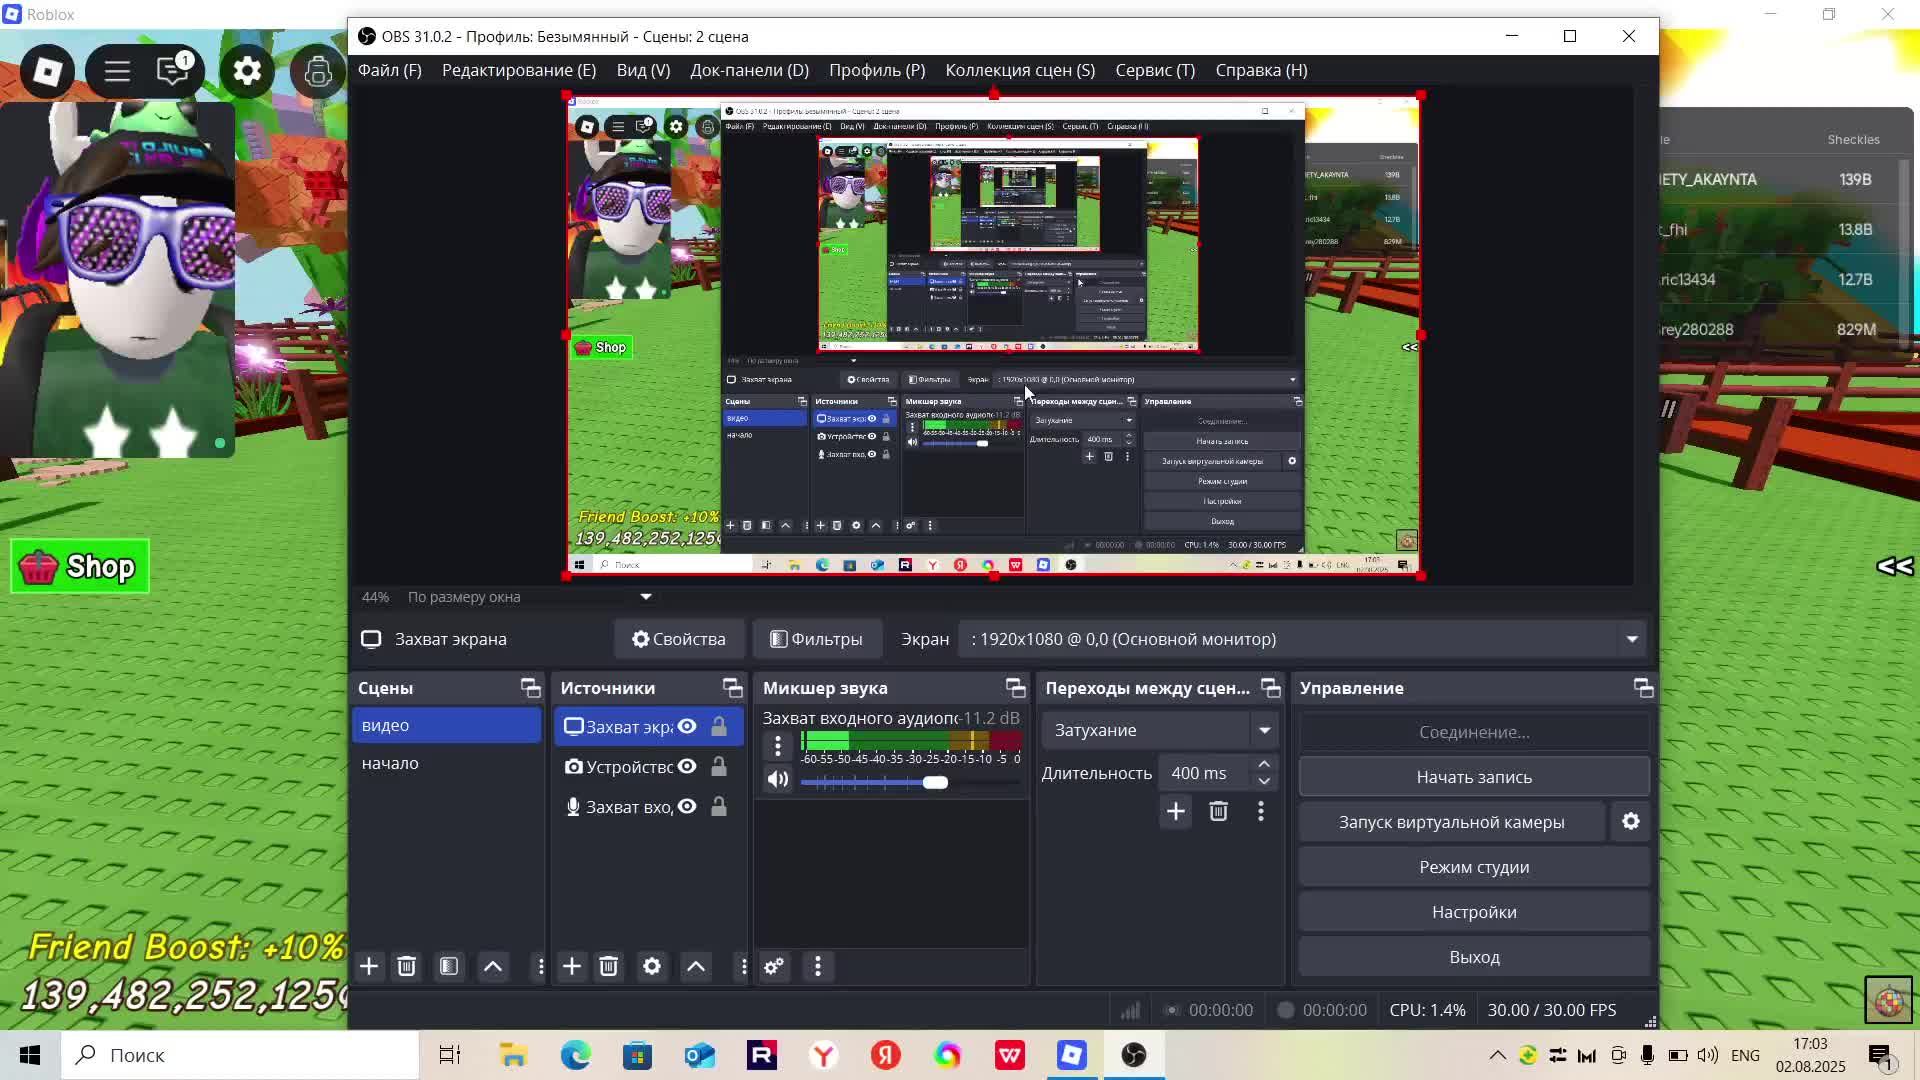Undock the Audio Mixer panel icon
This screenshot has width=1920, height=1080.
[1016, 688]
